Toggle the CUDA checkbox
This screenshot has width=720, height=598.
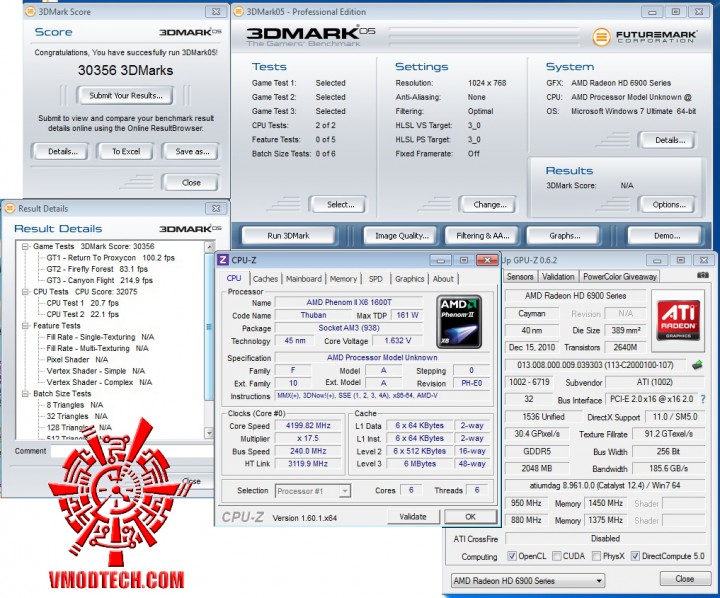tap(557, 556)
